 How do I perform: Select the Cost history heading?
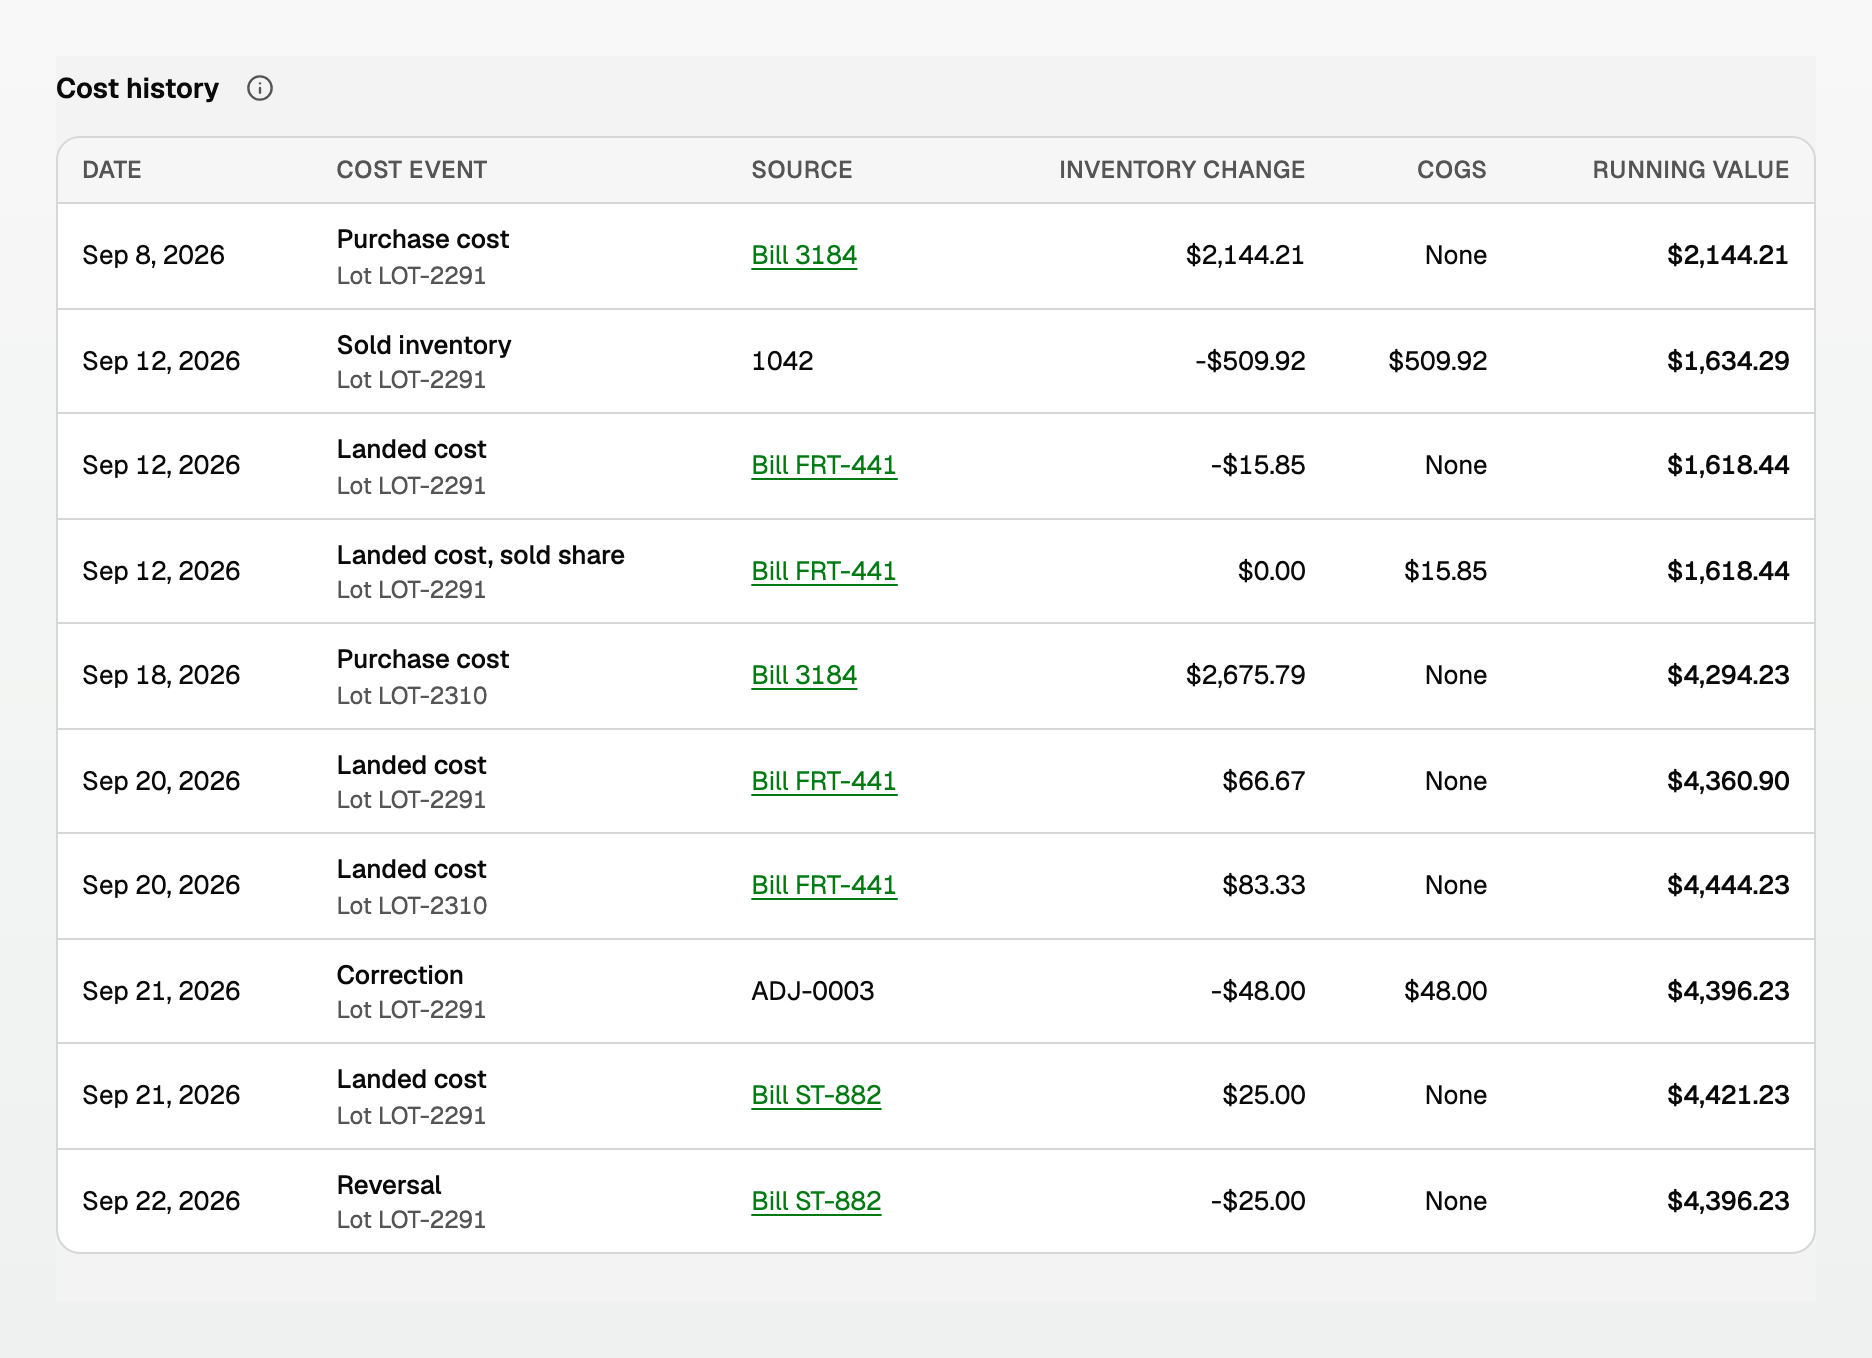pos(137,88)
